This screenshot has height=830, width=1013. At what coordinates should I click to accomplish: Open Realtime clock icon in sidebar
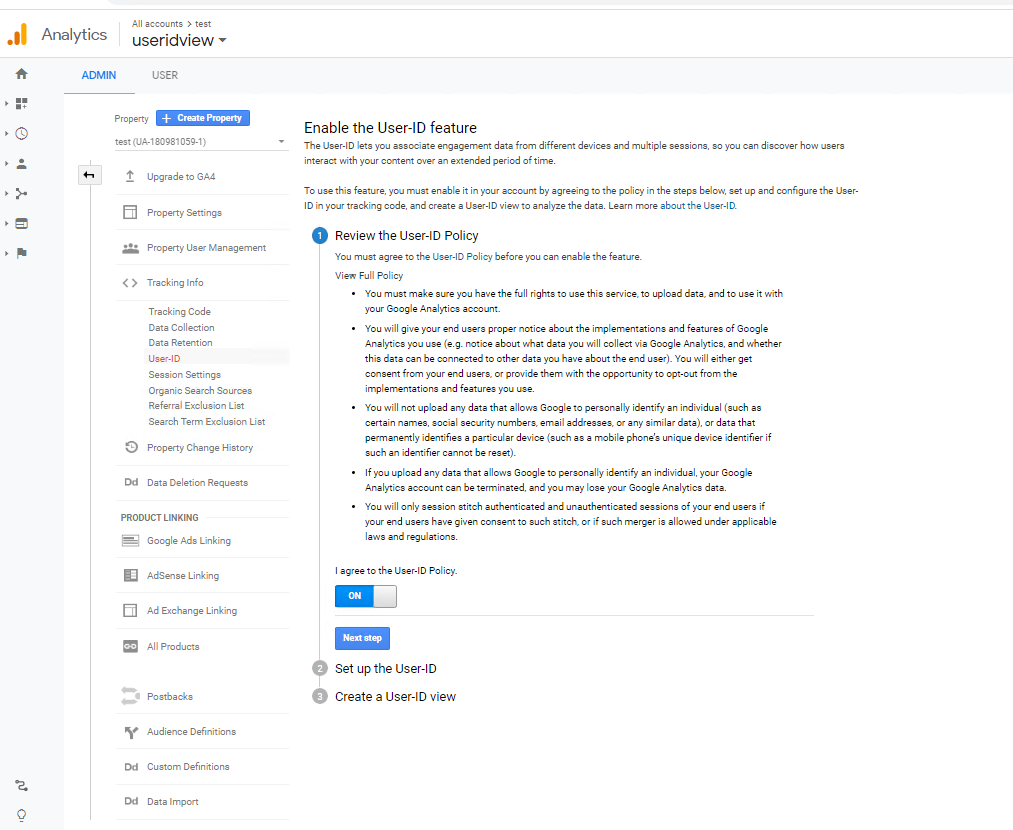click(x=21, y=134)
